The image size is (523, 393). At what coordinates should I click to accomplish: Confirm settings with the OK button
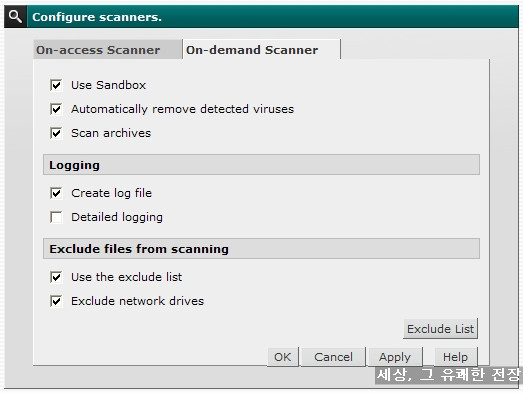click(283, 357)
